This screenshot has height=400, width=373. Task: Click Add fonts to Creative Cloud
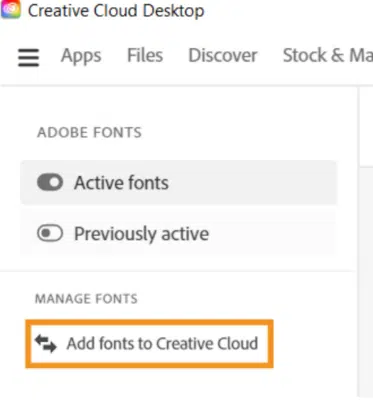[x=149, y=344]
